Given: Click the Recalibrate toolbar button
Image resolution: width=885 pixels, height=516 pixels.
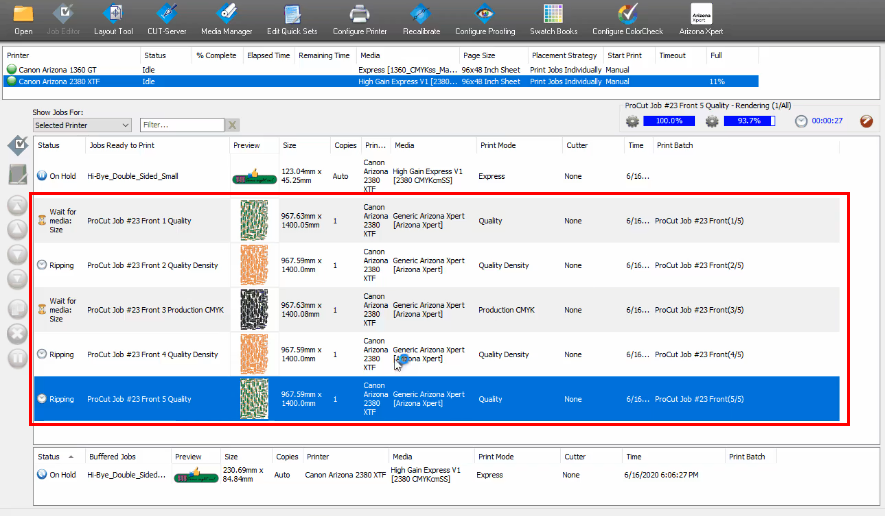Looking at the screenshot, I should pyautogui.click(x=424, y=17).
